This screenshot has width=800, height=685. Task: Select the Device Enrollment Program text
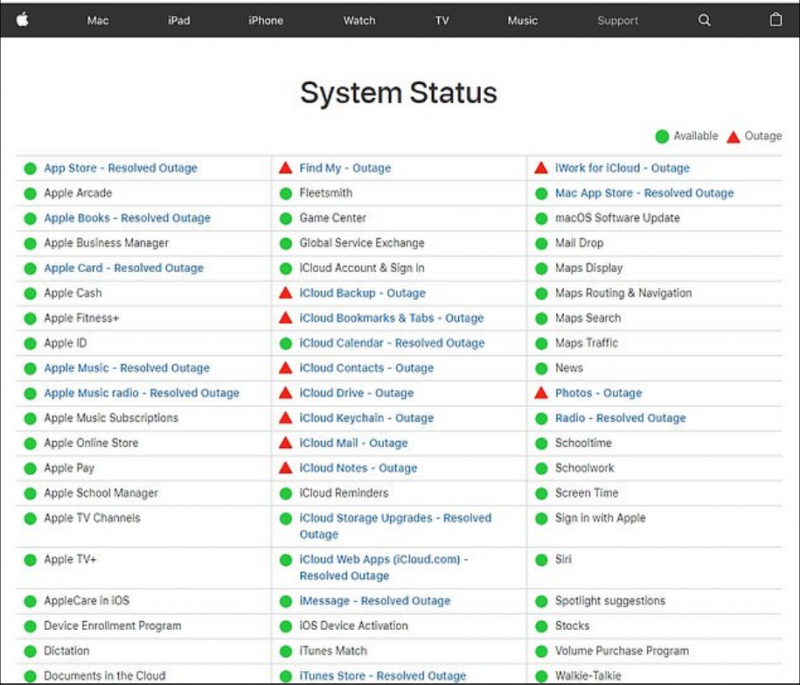coord(112,626)
